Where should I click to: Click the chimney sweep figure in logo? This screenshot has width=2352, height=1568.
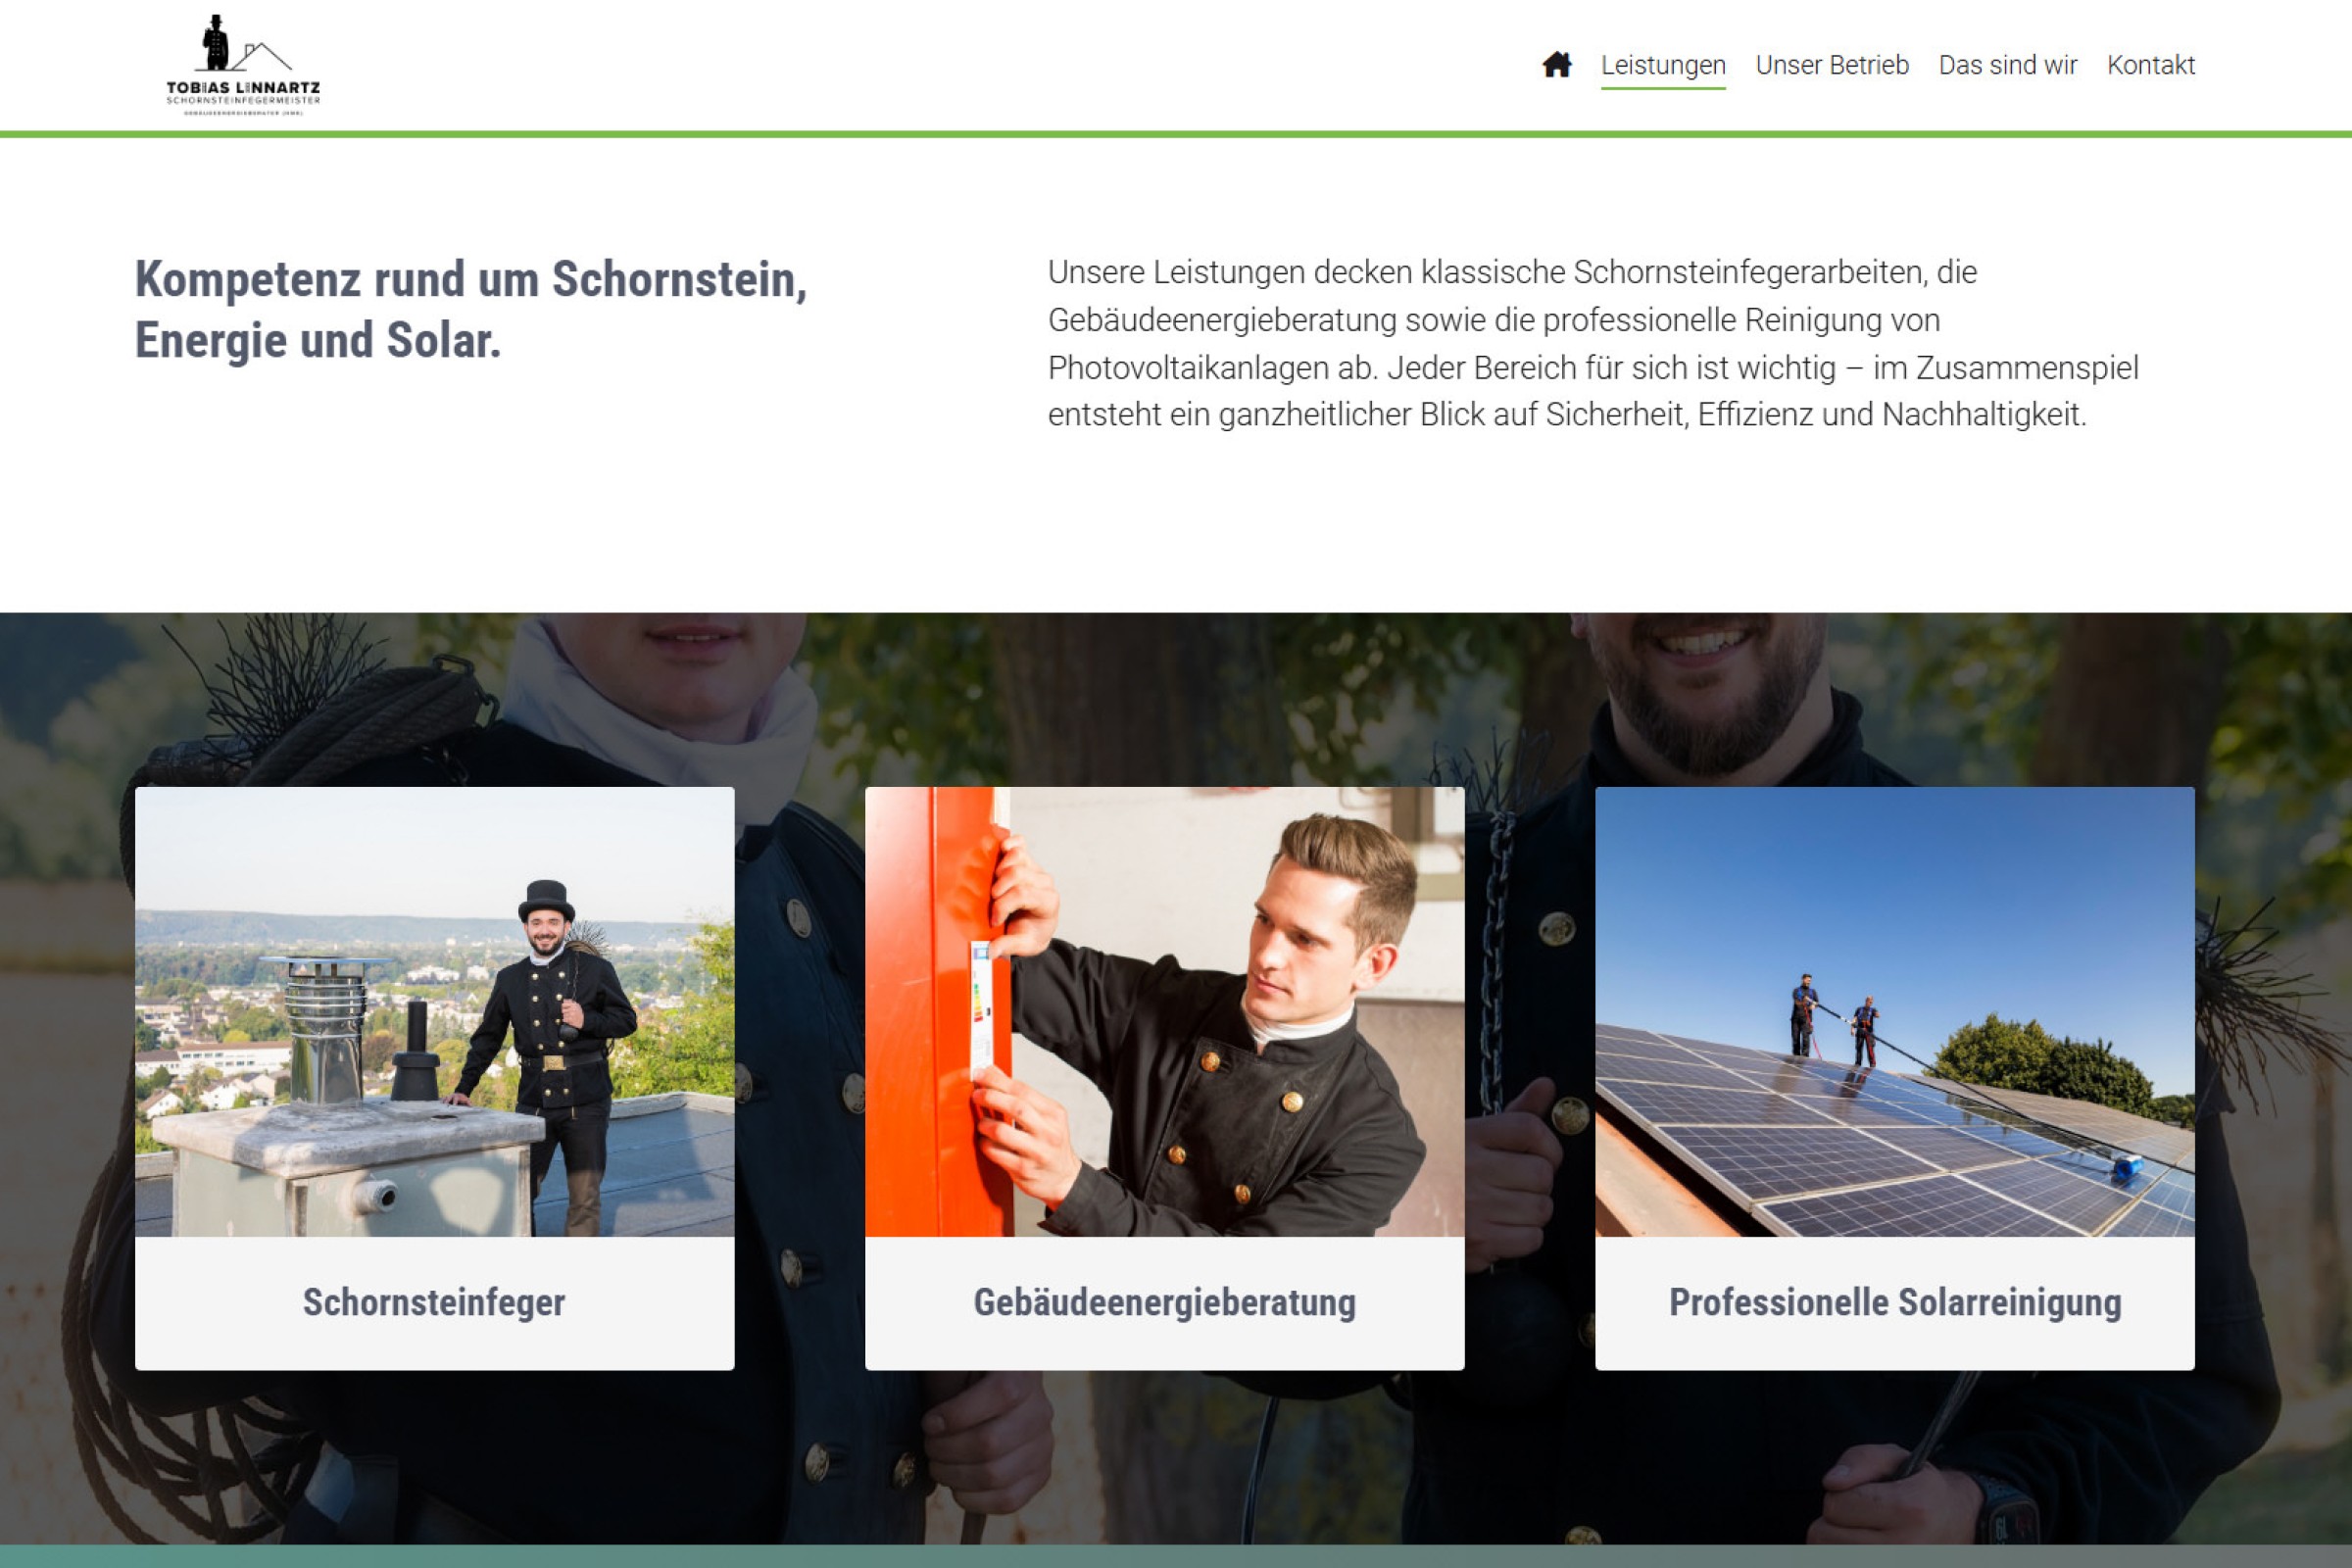coord(215,43)
